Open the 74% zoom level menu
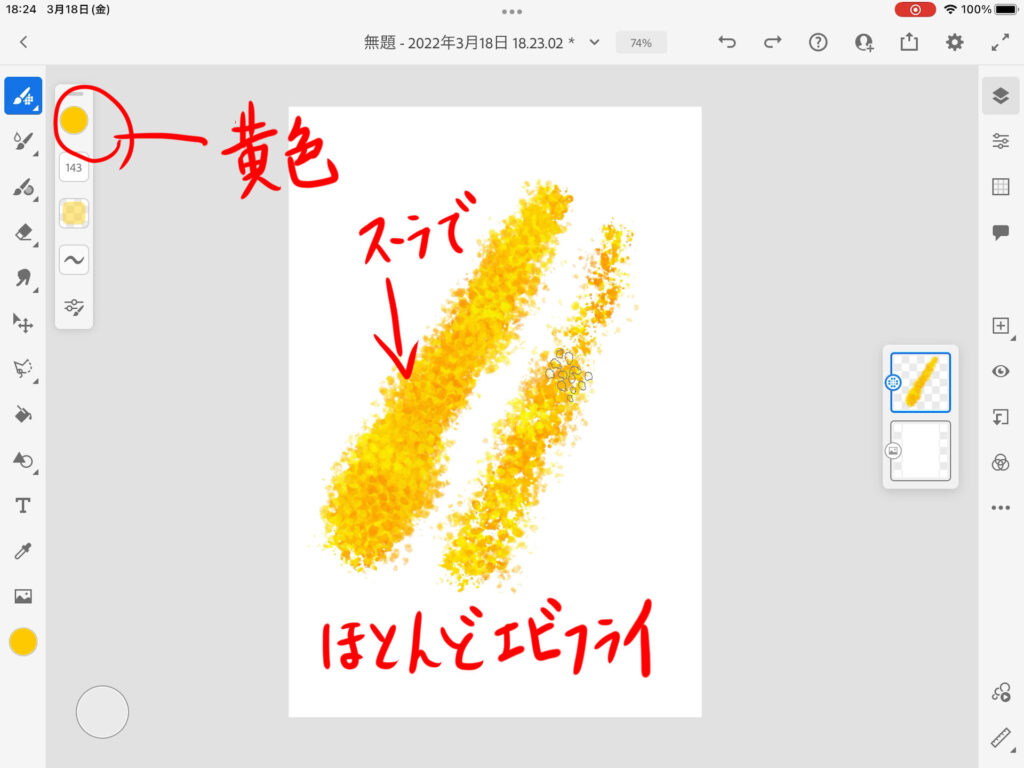This screenshot has height=768, width=1024. pyautogui.click(x=641, y=43)
